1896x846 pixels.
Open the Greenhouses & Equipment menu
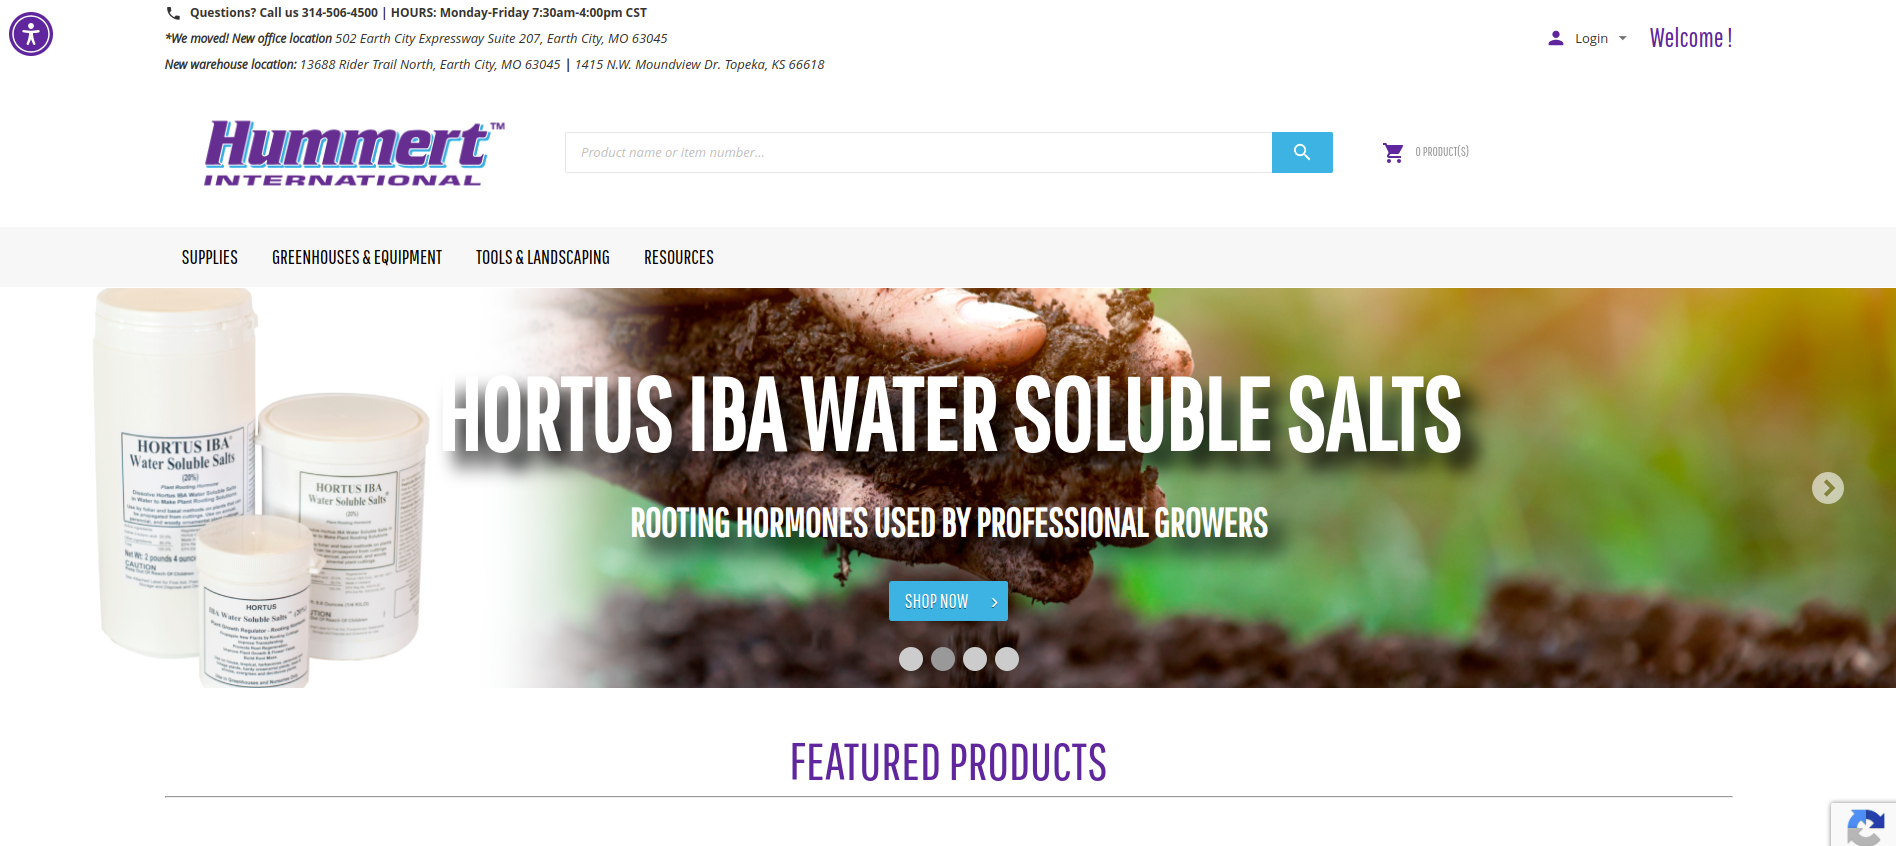(357, 257)
